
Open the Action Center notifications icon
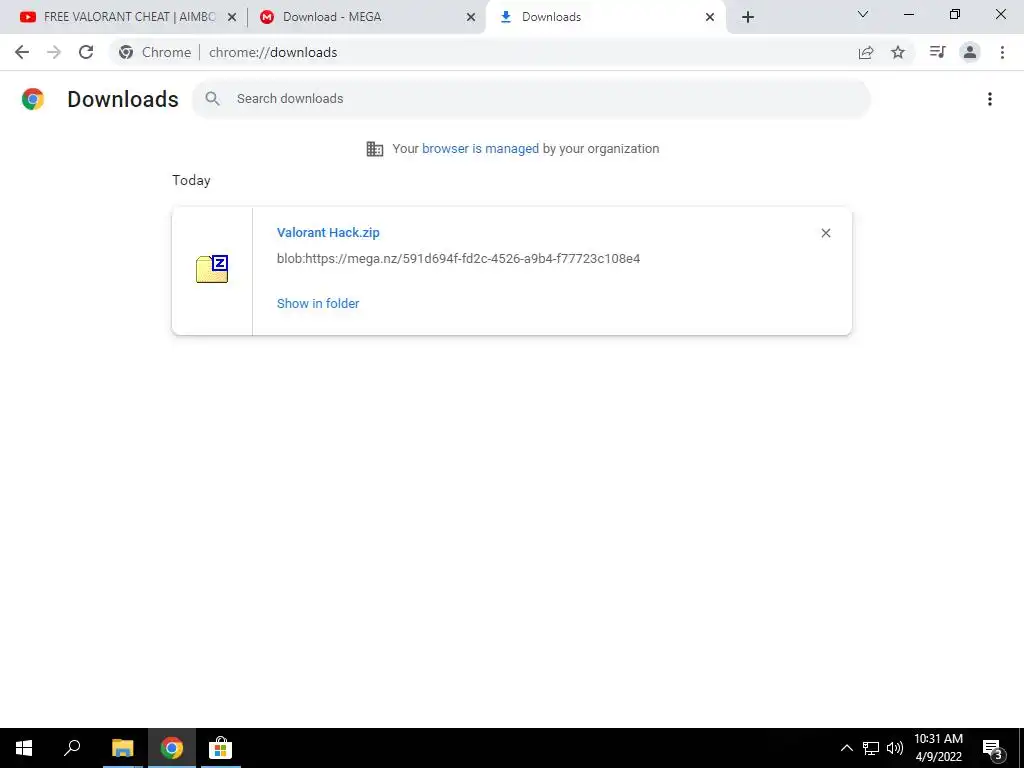(993, 749)
